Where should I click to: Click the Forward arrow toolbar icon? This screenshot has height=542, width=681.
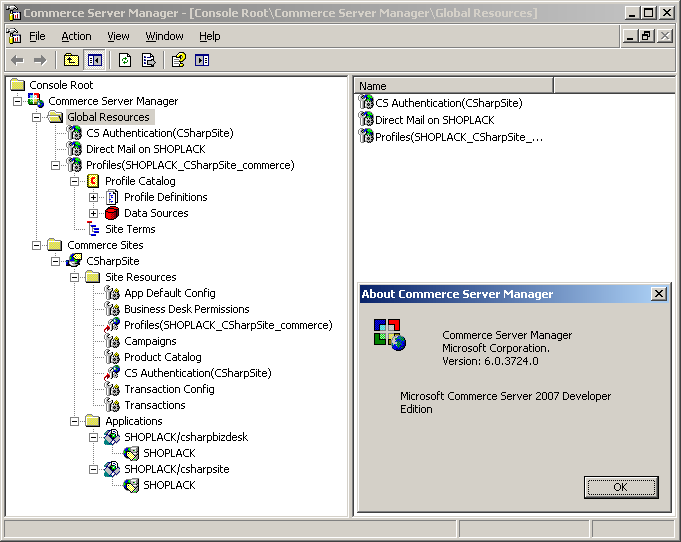click(x=40, y=60)
